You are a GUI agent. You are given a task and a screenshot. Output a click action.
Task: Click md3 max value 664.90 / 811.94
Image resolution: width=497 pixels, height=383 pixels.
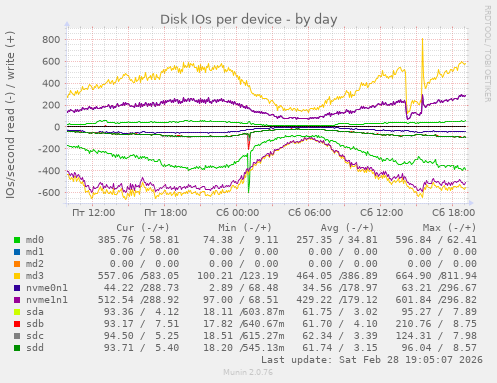pos(436,276)
